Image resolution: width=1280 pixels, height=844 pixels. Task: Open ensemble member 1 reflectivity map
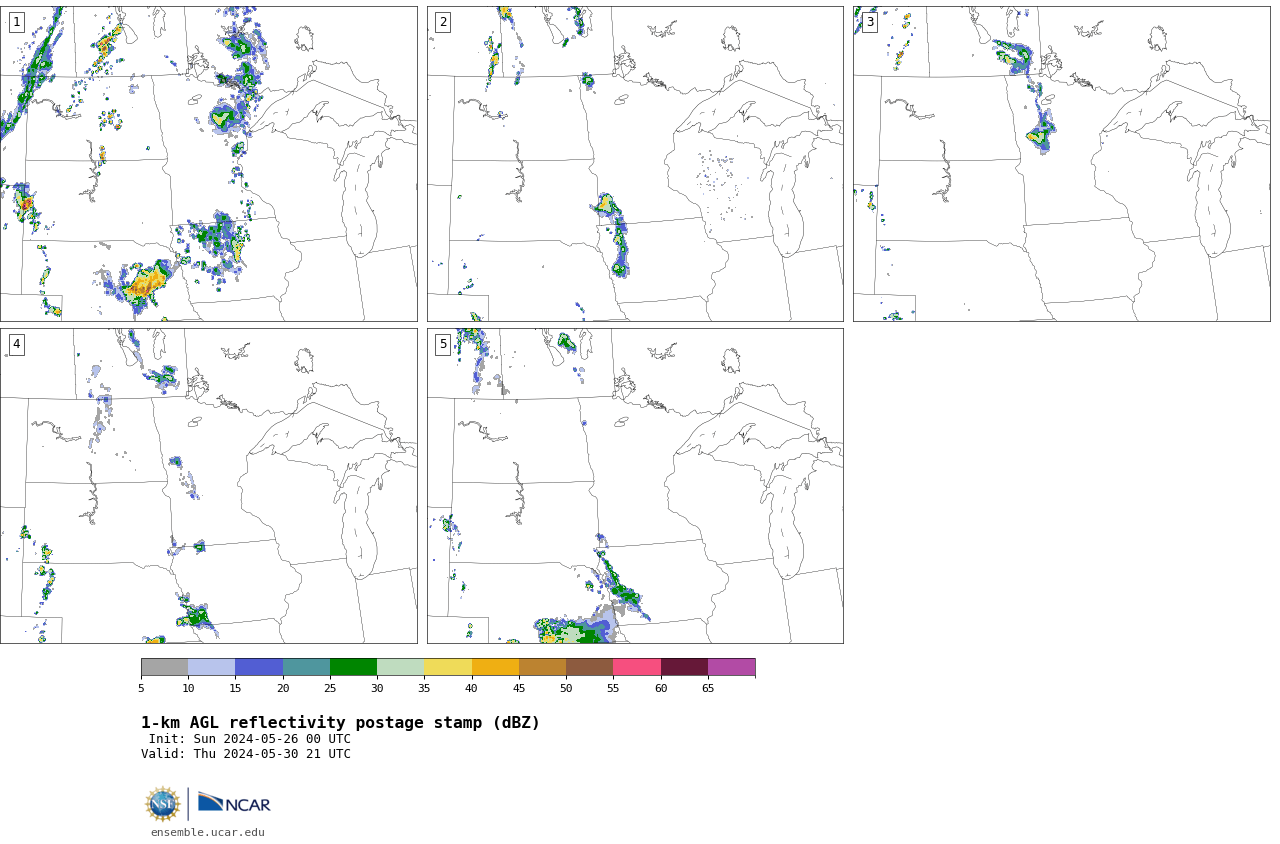pos(208,164)
